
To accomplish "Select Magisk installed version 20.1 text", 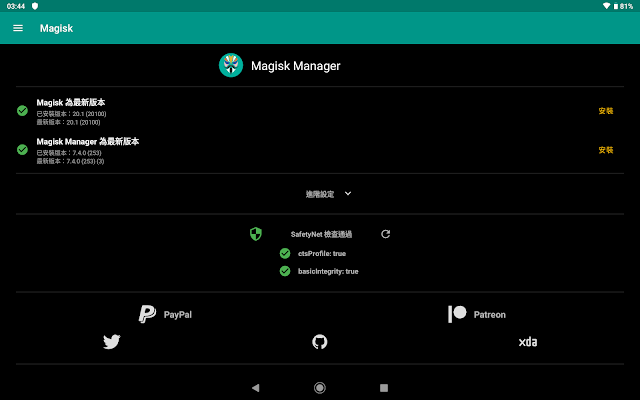I will point(71,114).
